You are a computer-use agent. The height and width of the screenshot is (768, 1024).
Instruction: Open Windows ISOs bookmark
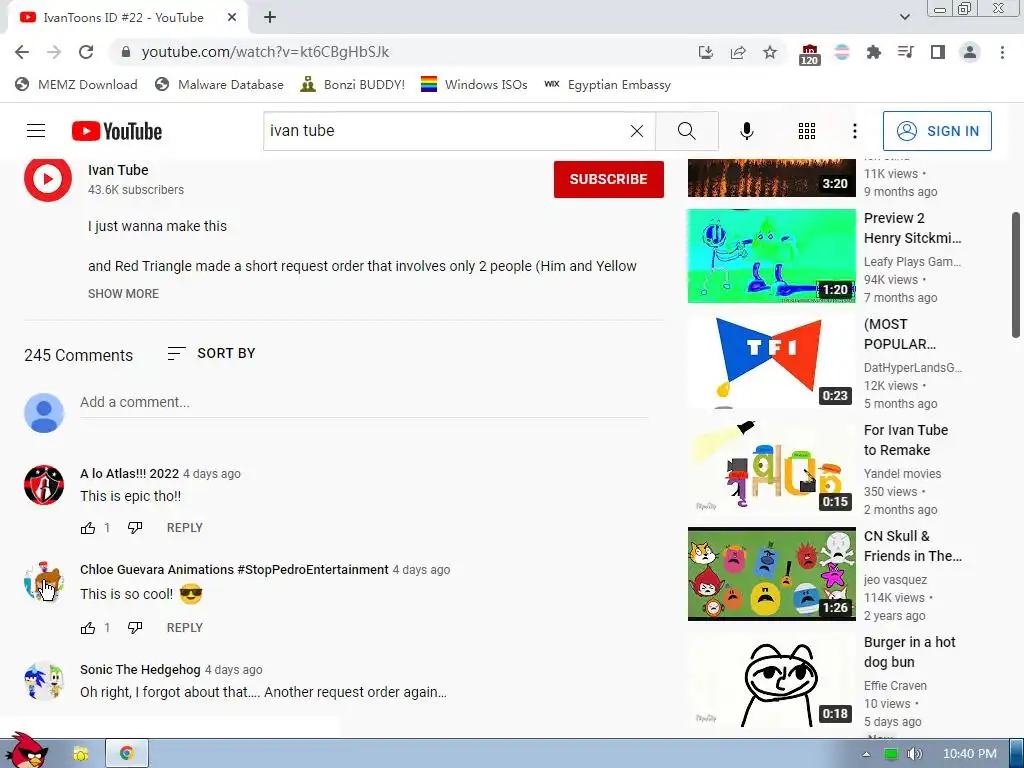click(x=474, y=85)
